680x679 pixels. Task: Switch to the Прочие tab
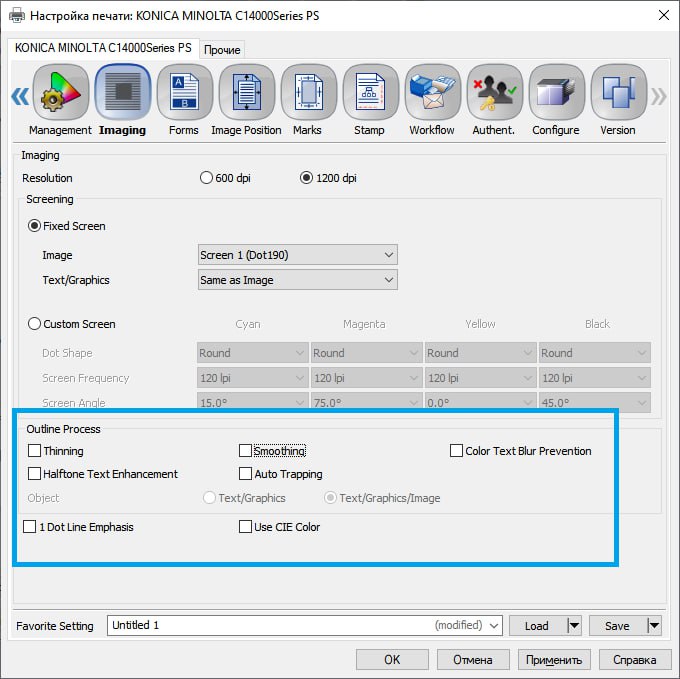pos(222,50)
